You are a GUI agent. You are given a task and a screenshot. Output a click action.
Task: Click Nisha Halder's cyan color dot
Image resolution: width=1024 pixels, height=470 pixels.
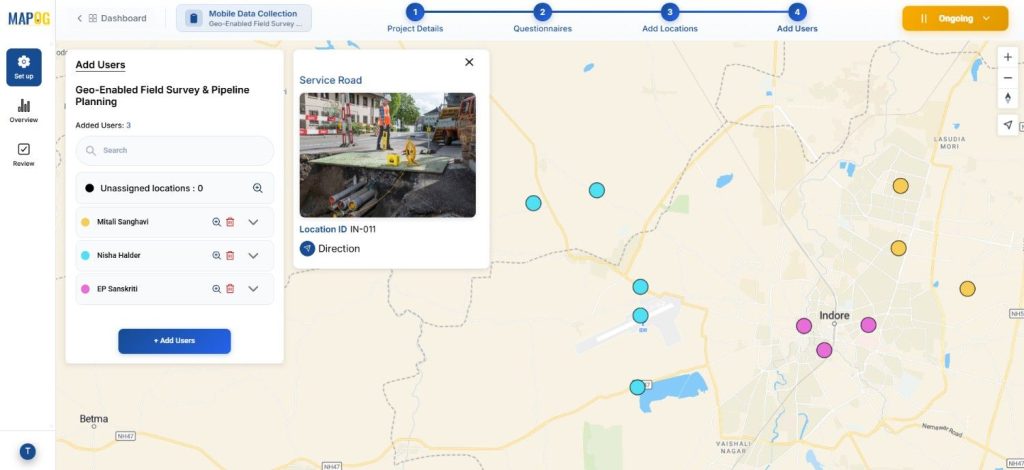[85, 255]
